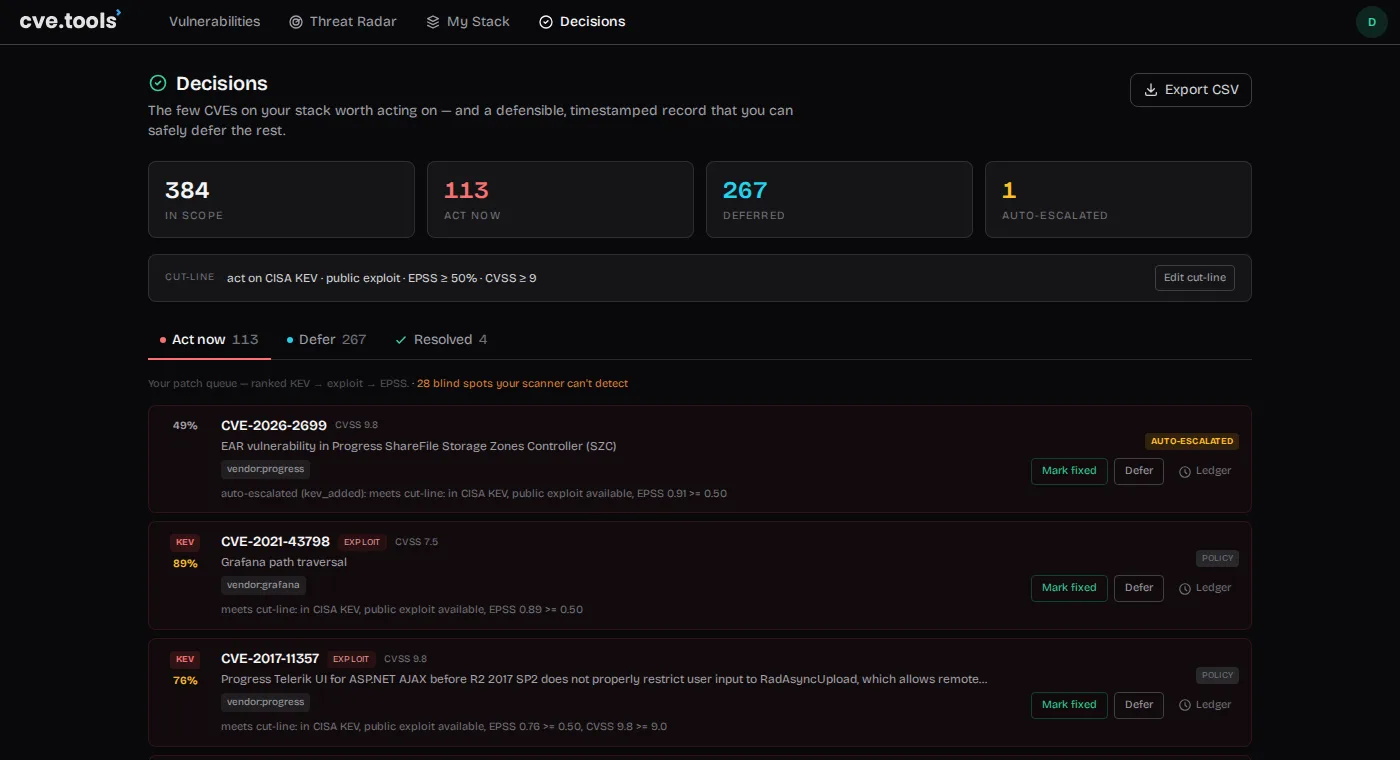This screenshot has height=760, width=1400.
Task: Switch to the Defer 267 tab
Action: click(x=326, y=339)
